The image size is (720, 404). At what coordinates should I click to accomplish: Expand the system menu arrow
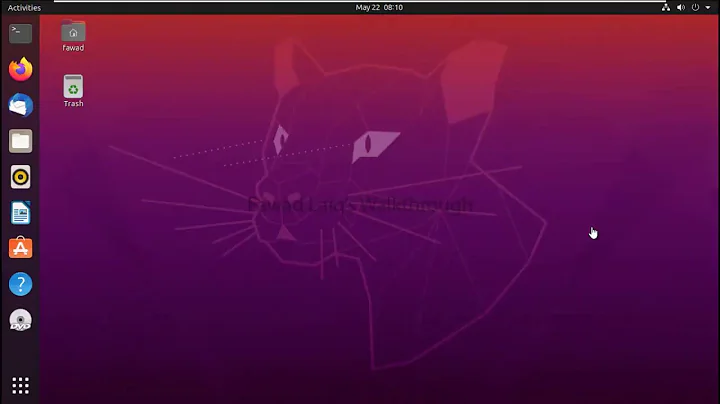[x=708, y=7]
